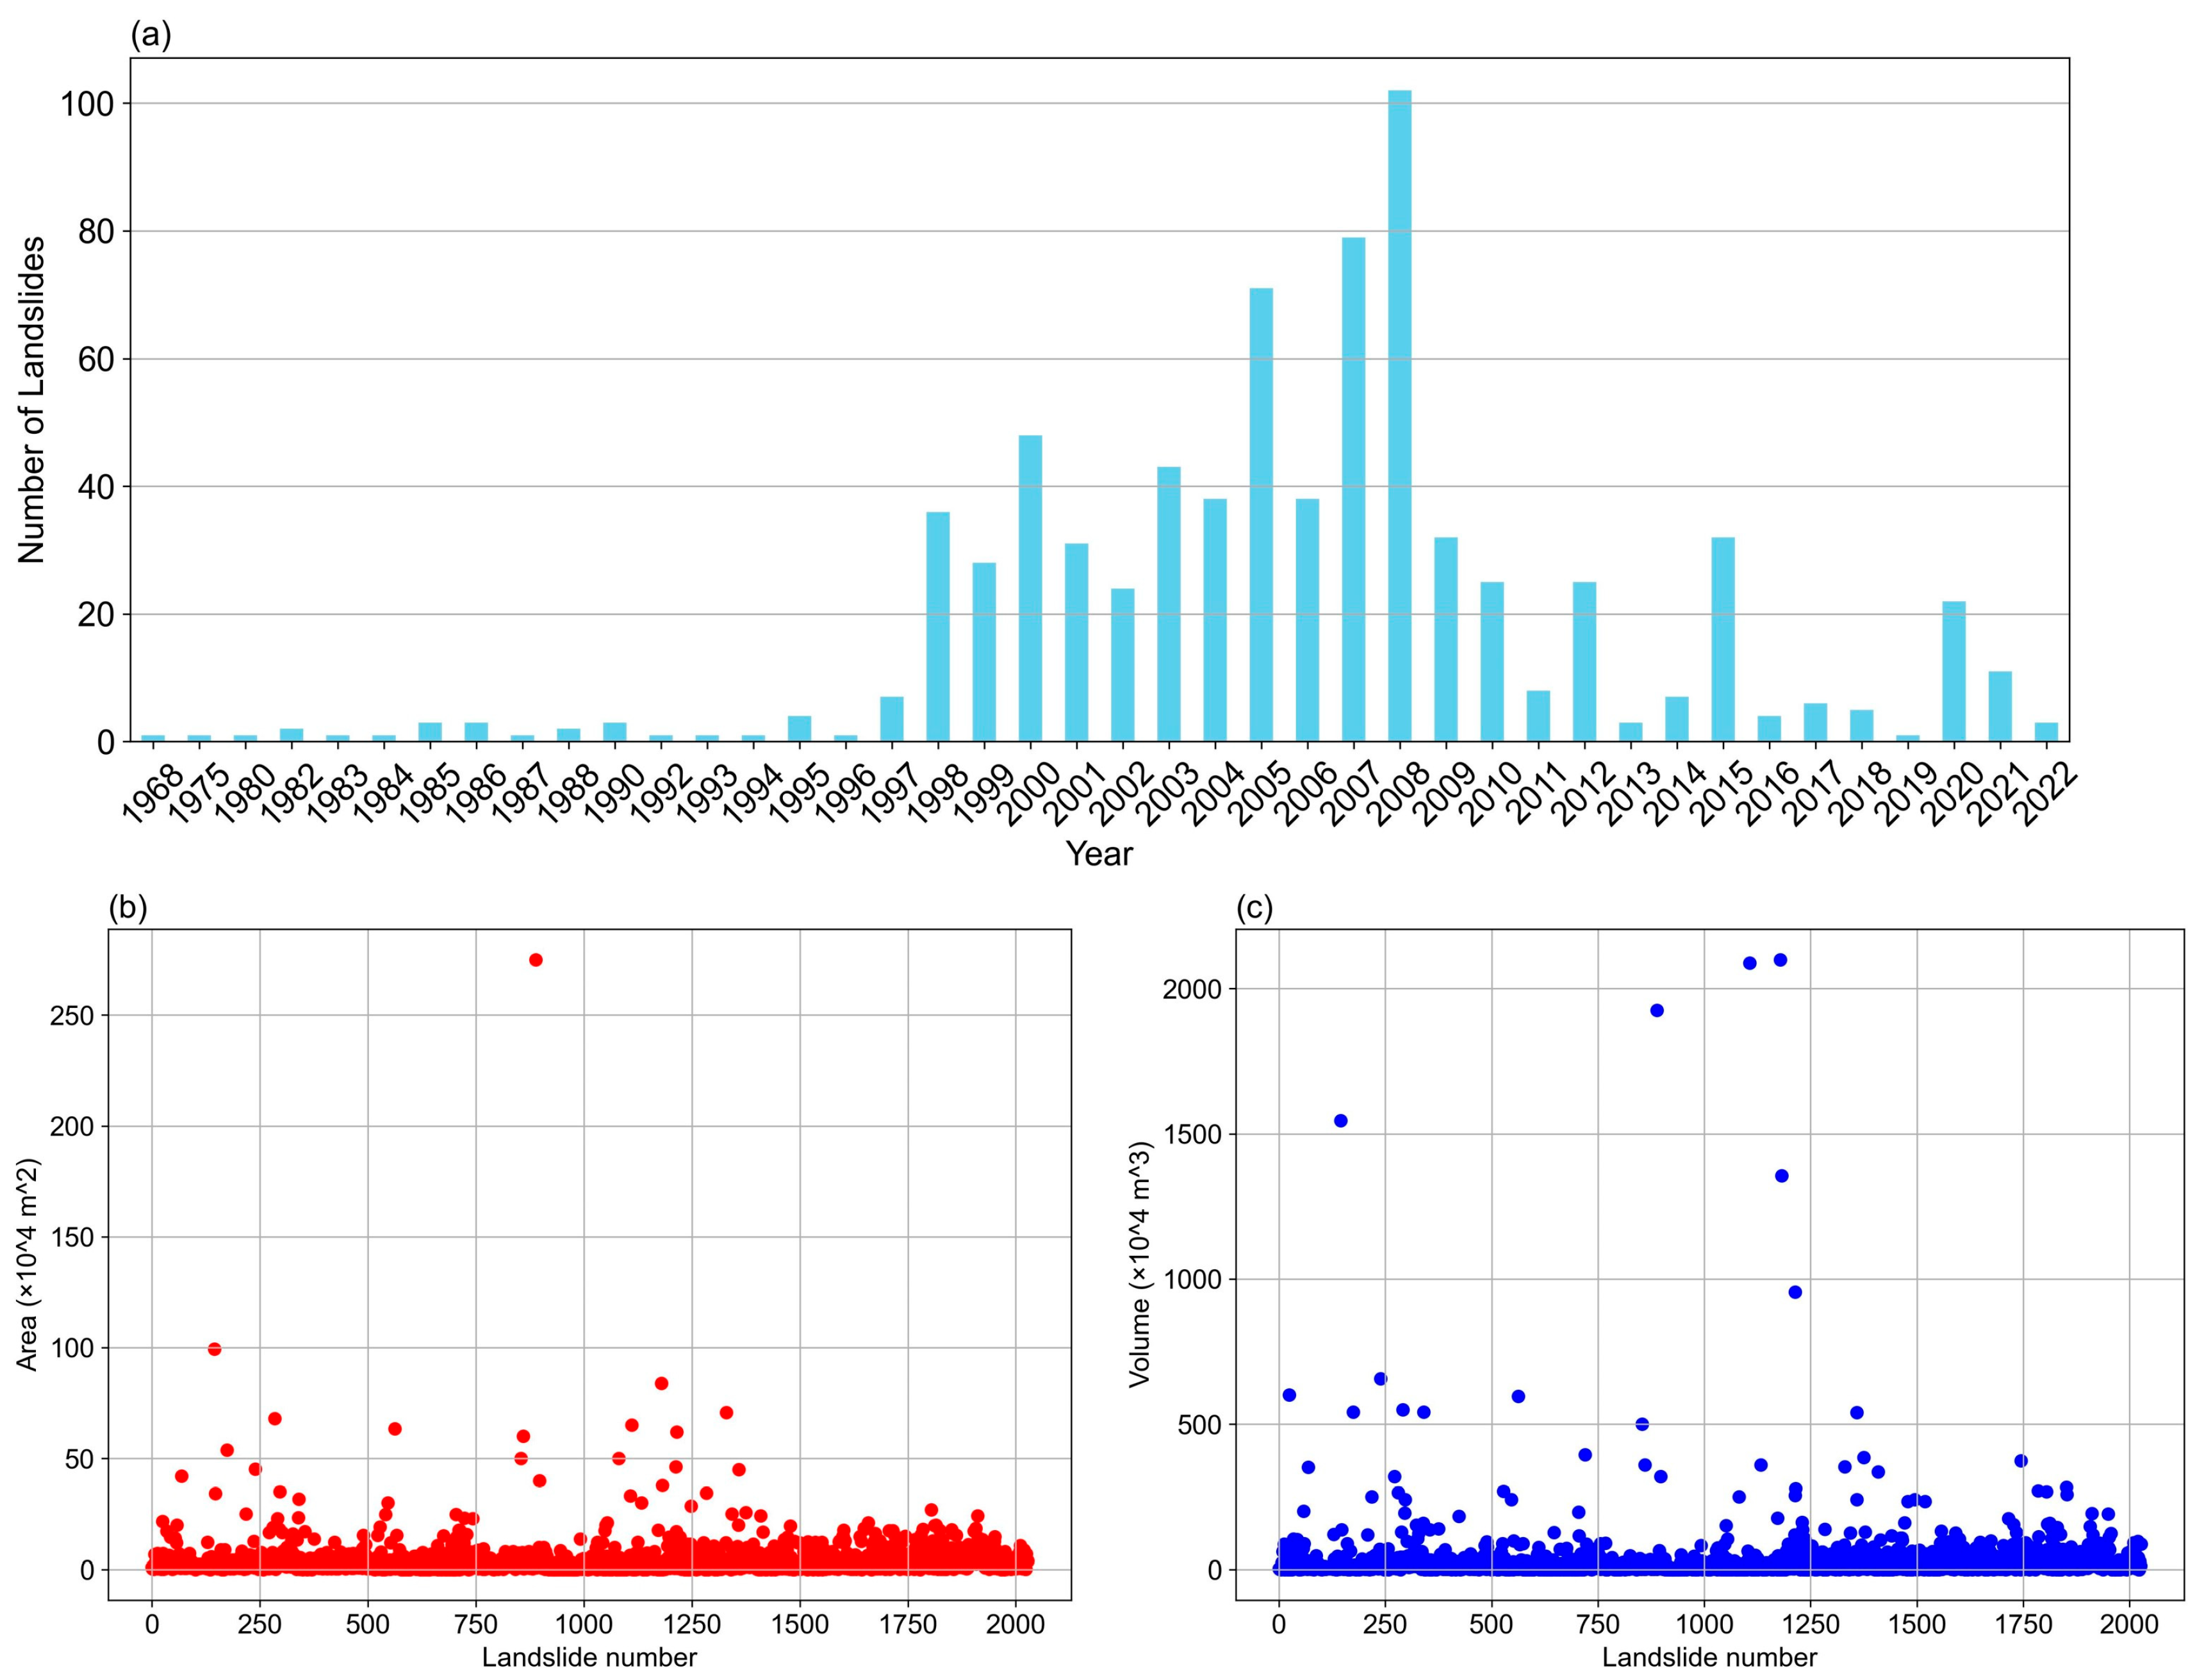This screenshot has width=2204, height=1680.
Task: Click the 2005 bar in the landslide histogram
Action: [1261, 515]
